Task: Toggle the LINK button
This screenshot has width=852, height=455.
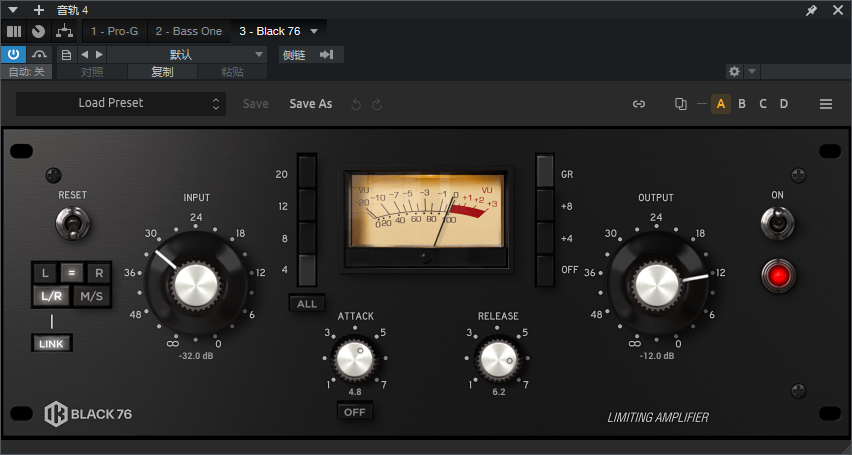Action: click(x=52, y=344)
